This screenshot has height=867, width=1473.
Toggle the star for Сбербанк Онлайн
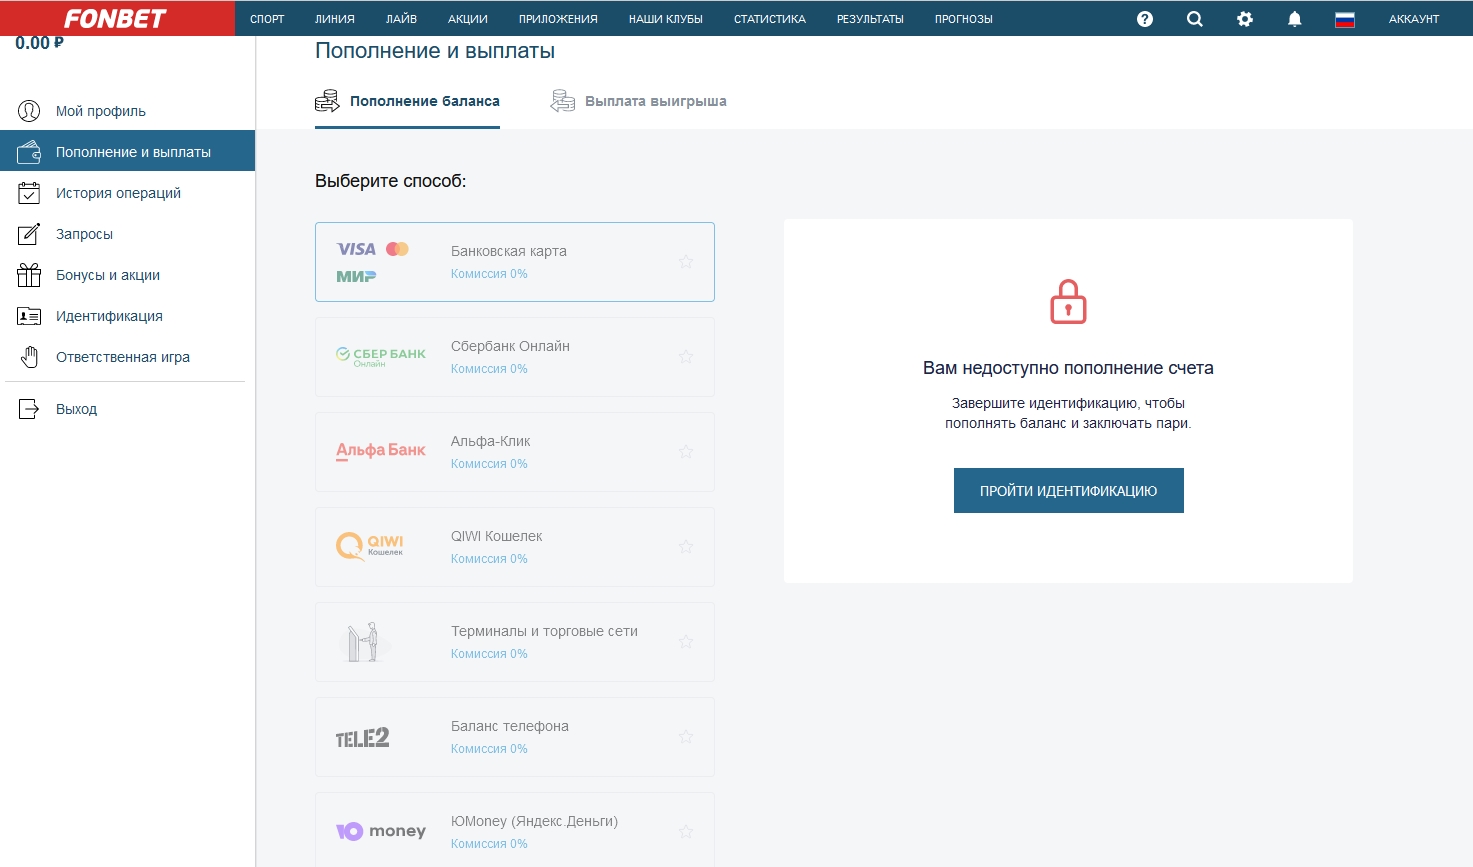[x=686, y=357]
